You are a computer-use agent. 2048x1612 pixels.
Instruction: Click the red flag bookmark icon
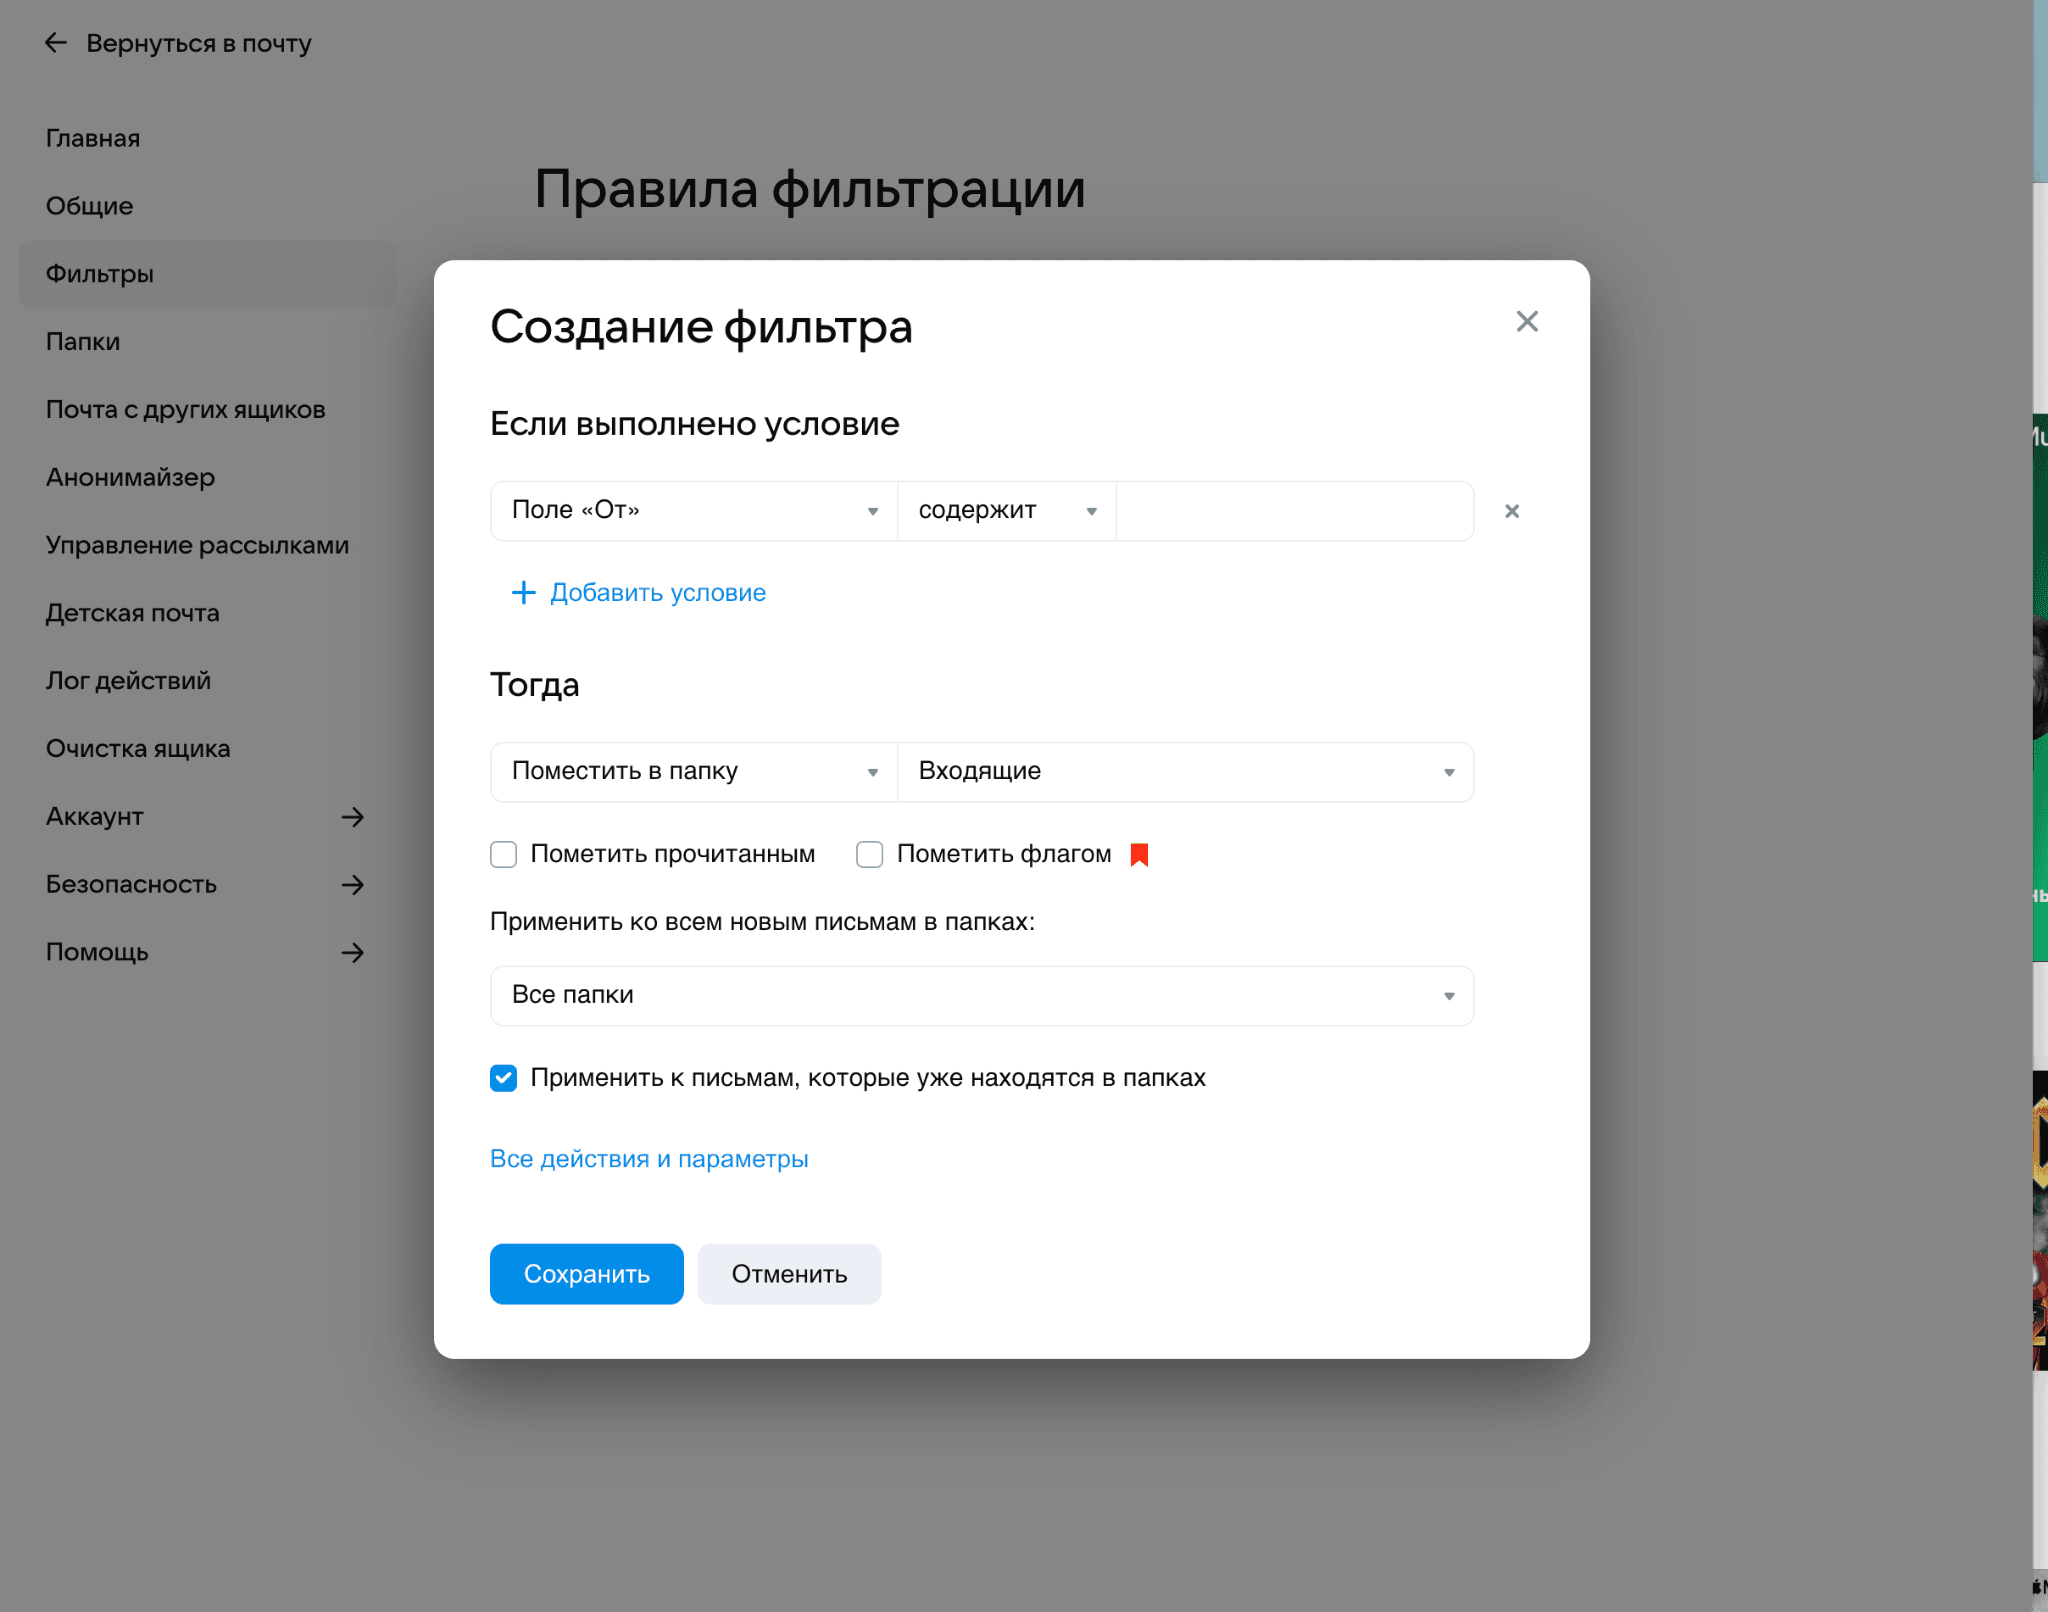pyautogui.click(x=1139, y=854)
